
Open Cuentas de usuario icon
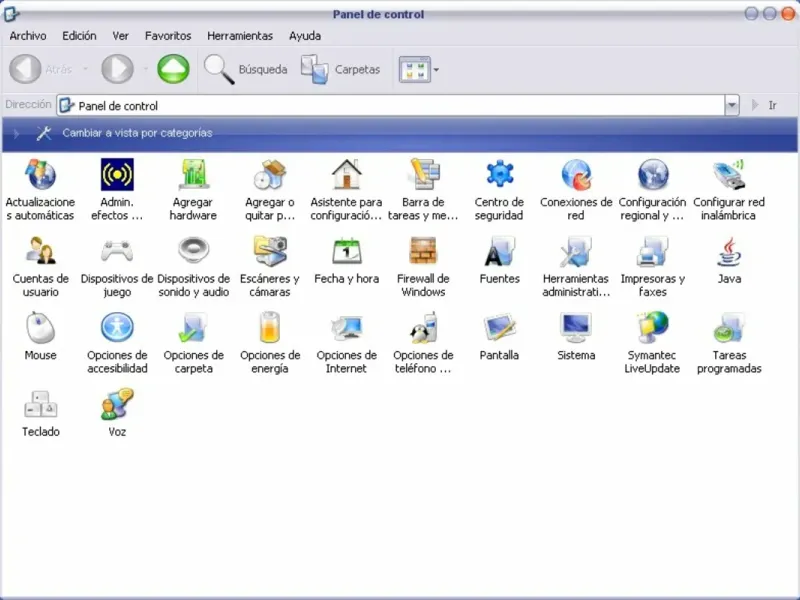[x=41, y=252]
